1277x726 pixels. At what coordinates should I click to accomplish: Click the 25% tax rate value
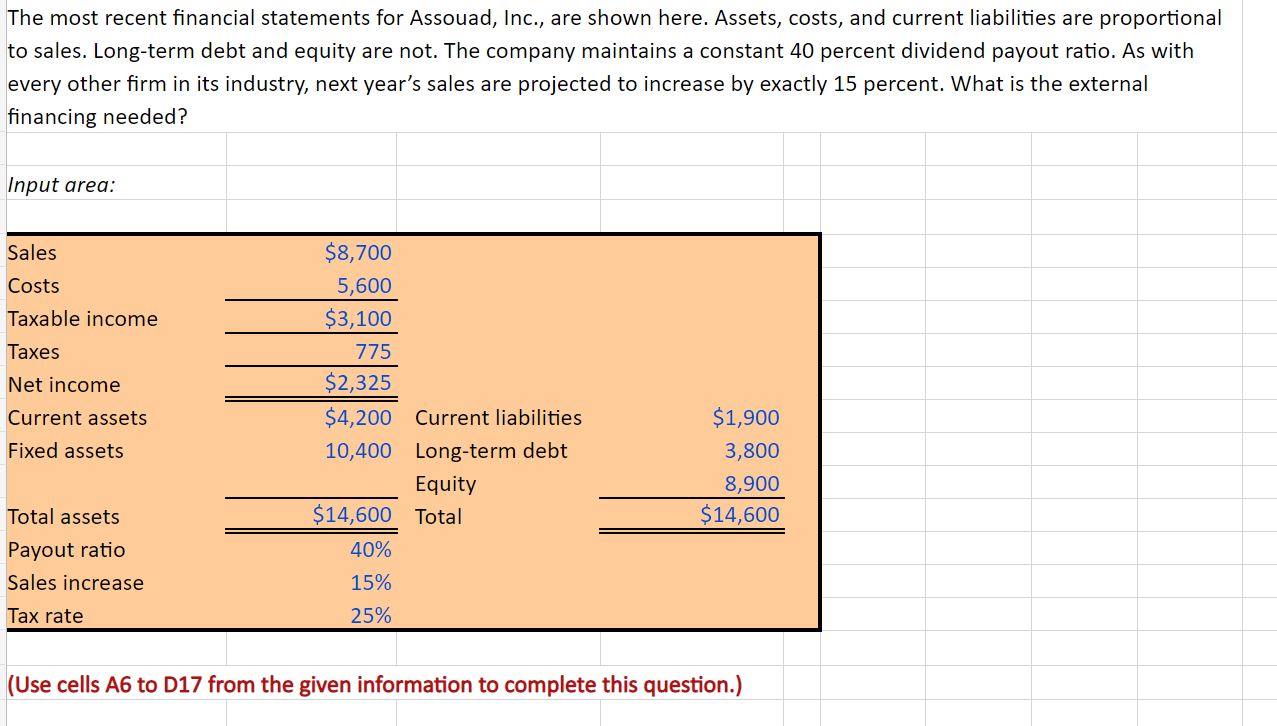pos(371,615)
